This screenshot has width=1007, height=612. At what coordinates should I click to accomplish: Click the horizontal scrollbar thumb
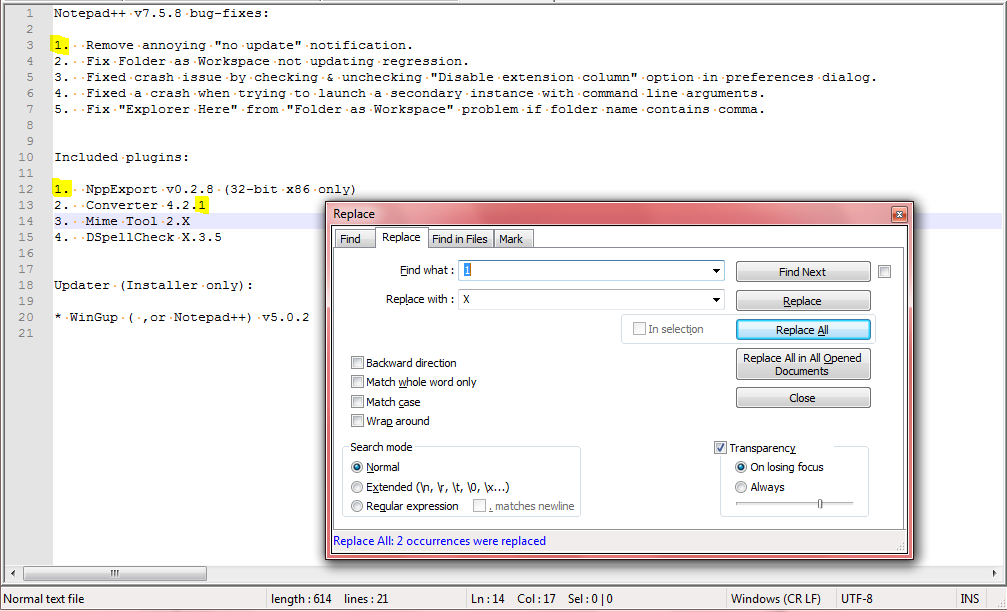click(115, 573)
